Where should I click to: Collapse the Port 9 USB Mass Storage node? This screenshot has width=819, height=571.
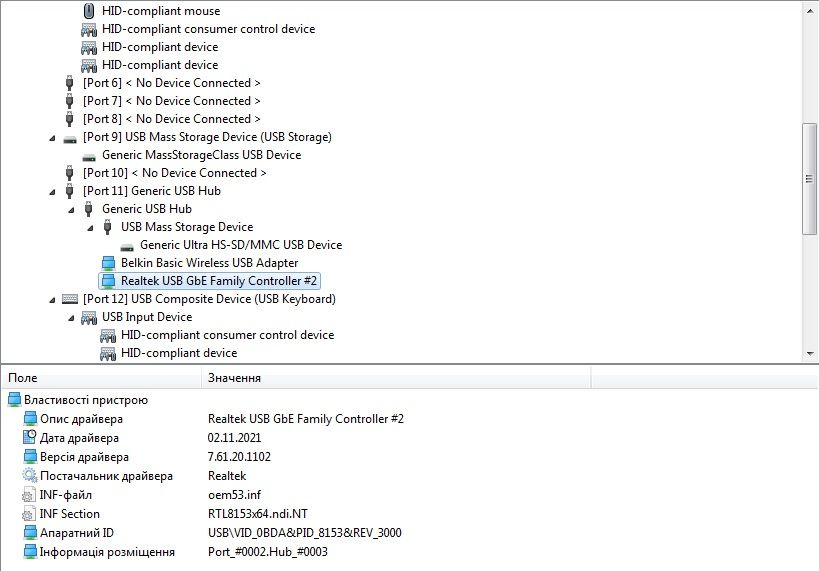click(52, 138)
